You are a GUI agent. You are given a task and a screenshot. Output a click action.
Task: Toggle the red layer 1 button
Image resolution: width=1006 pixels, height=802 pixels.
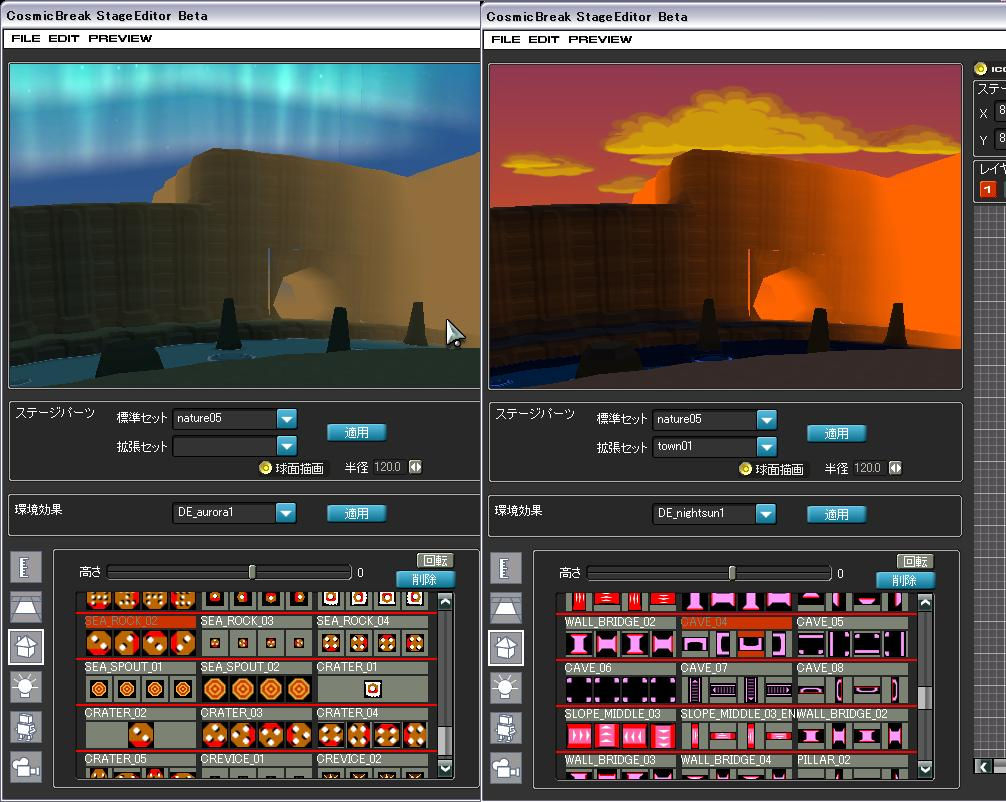(988, 189)
